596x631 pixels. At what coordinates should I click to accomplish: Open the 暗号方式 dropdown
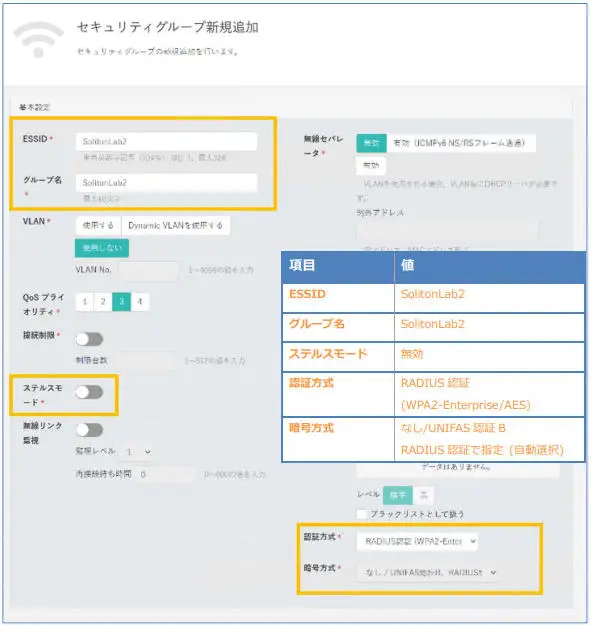pyautogui.click(x=428, y=573)
